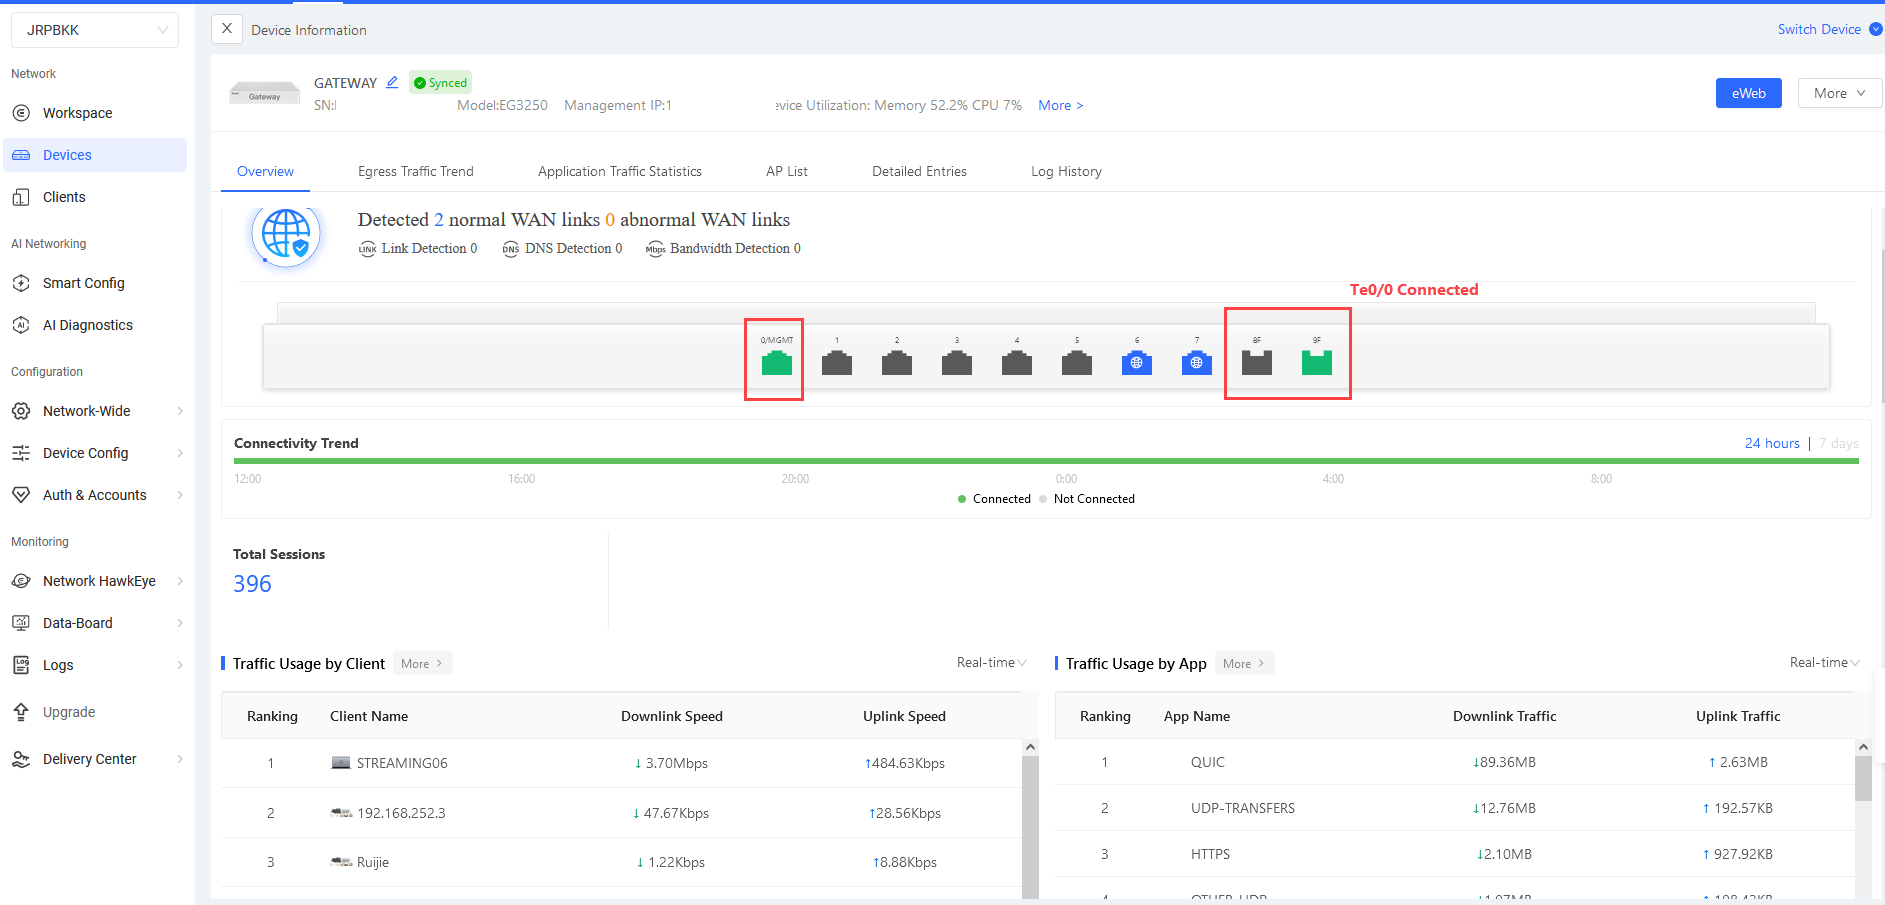Open AI Diagnostics in the sidebar
Image resolution: width=1885 pixels, height=905 pixels.
pos(87,325)
